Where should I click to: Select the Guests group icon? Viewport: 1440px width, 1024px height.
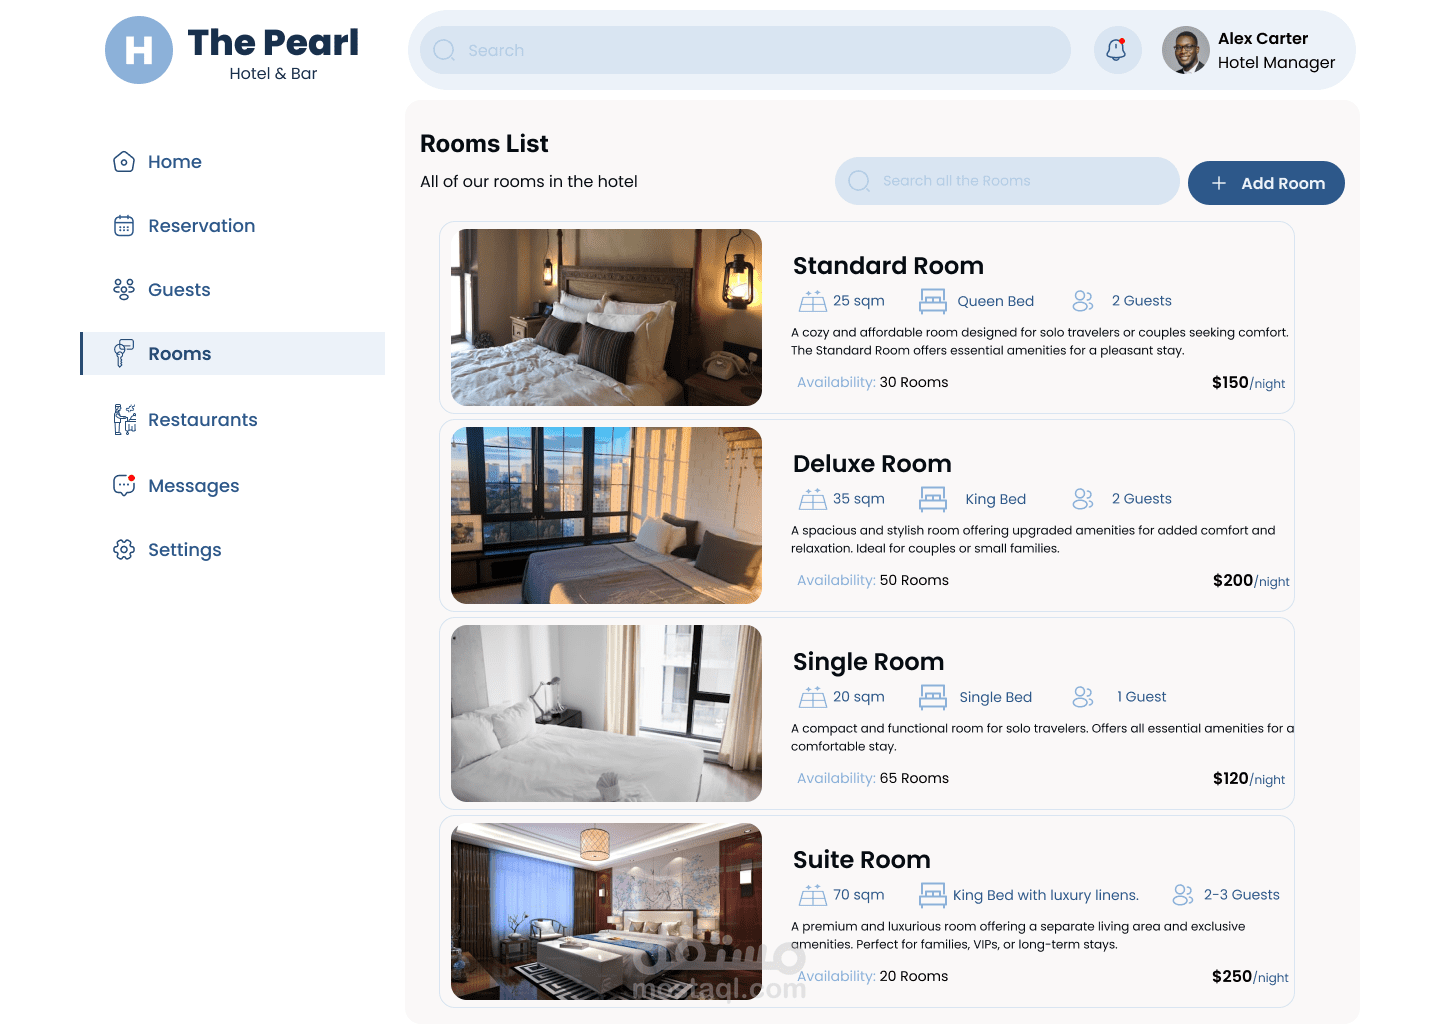(x=124, y=290)
